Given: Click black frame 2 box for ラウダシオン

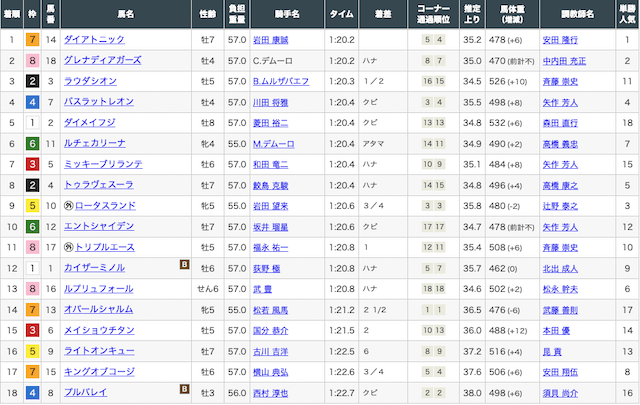Looking at the screenshot, I should (32, 81).
